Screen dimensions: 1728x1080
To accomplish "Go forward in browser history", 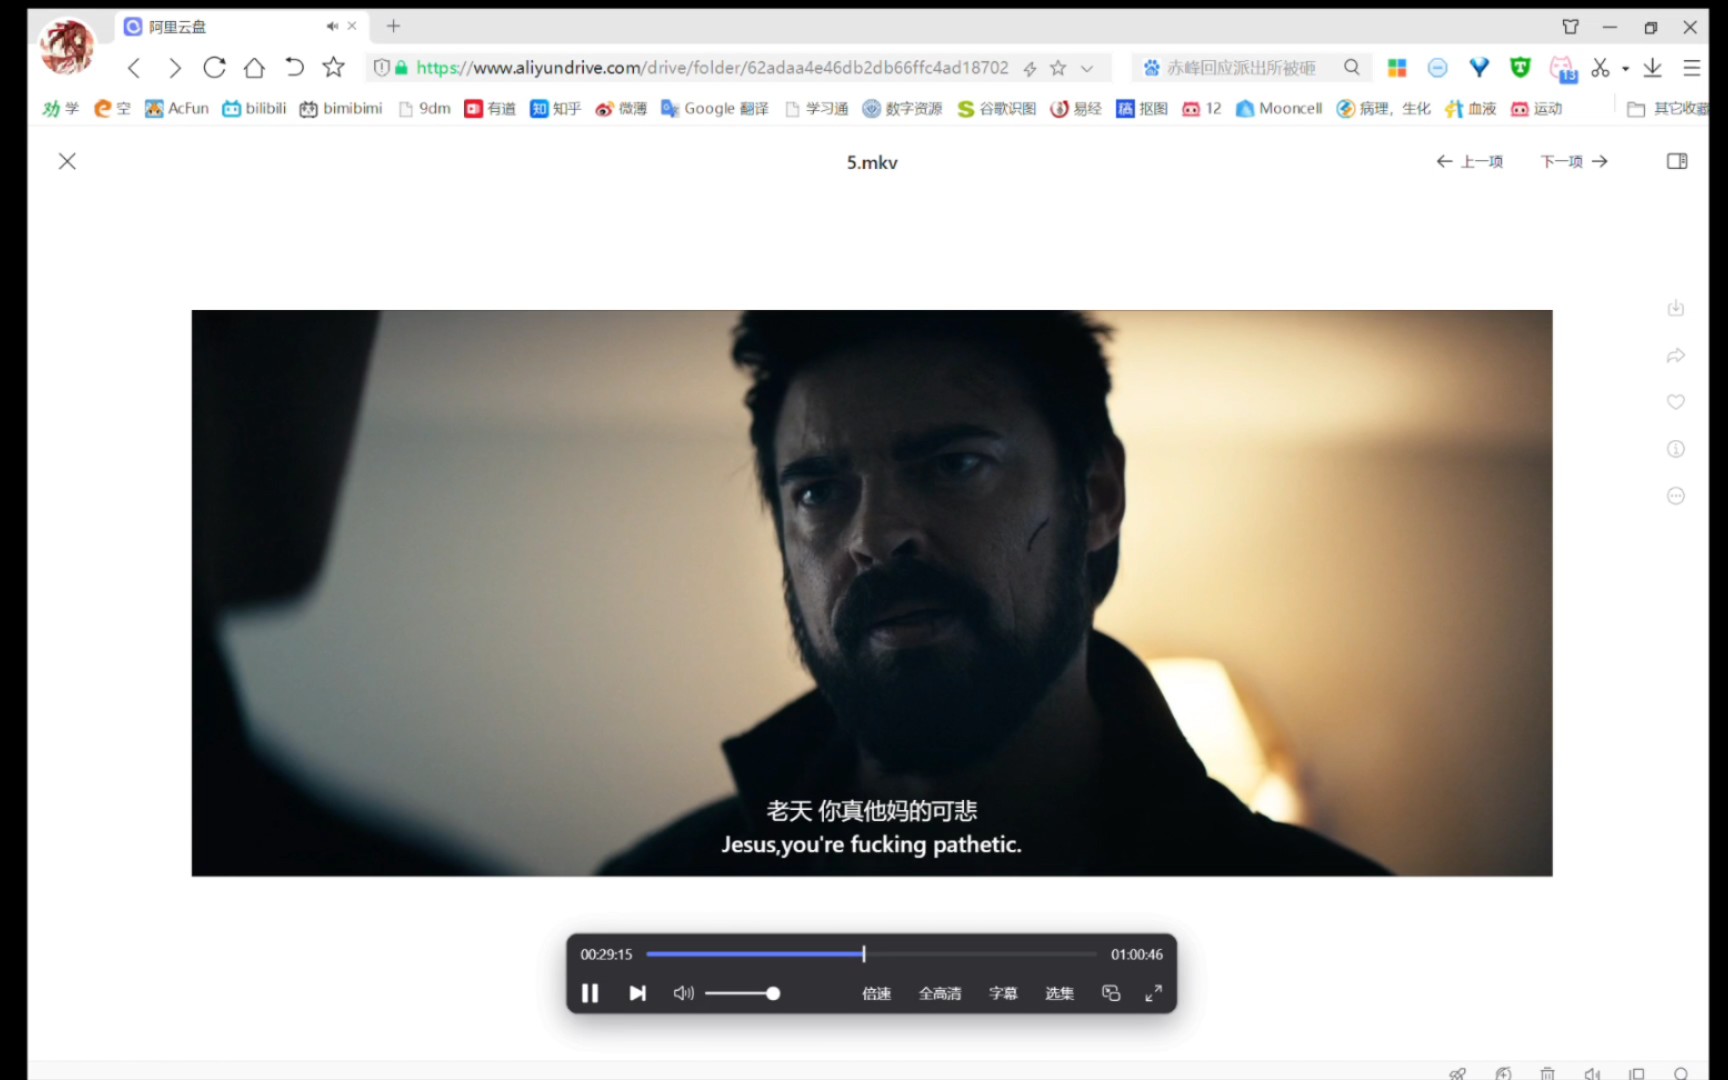I will point(175,67).
